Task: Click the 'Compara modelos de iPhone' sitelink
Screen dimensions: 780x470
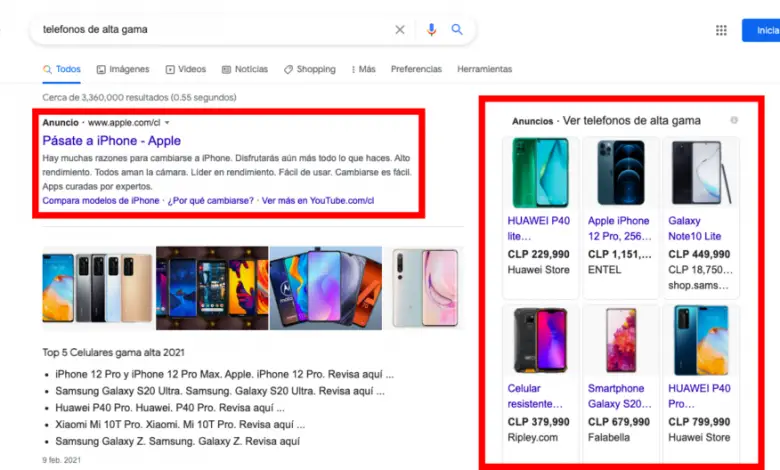Action: point(100,200)
